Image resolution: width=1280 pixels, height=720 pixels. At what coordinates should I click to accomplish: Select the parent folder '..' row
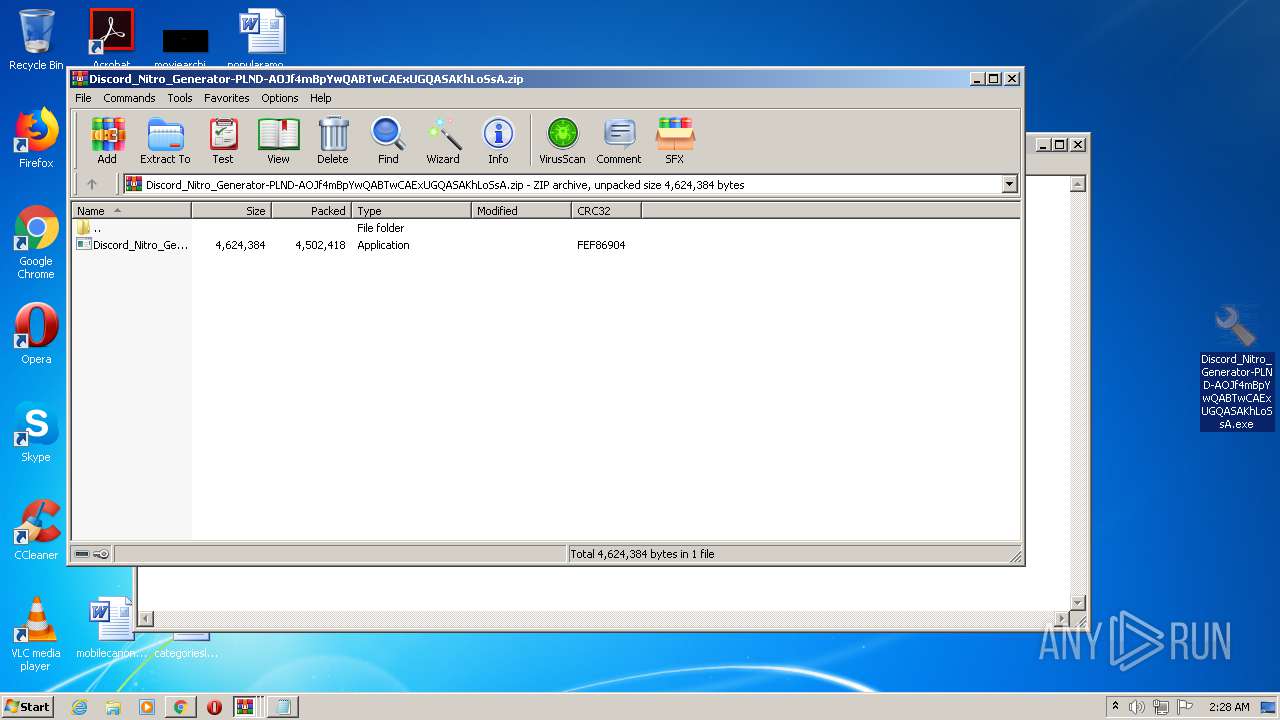(546, 228)
